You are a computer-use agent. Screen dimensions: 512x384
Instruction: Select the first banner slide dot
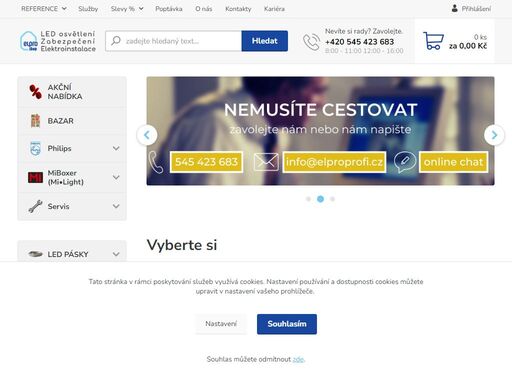[x=308, y=199]
